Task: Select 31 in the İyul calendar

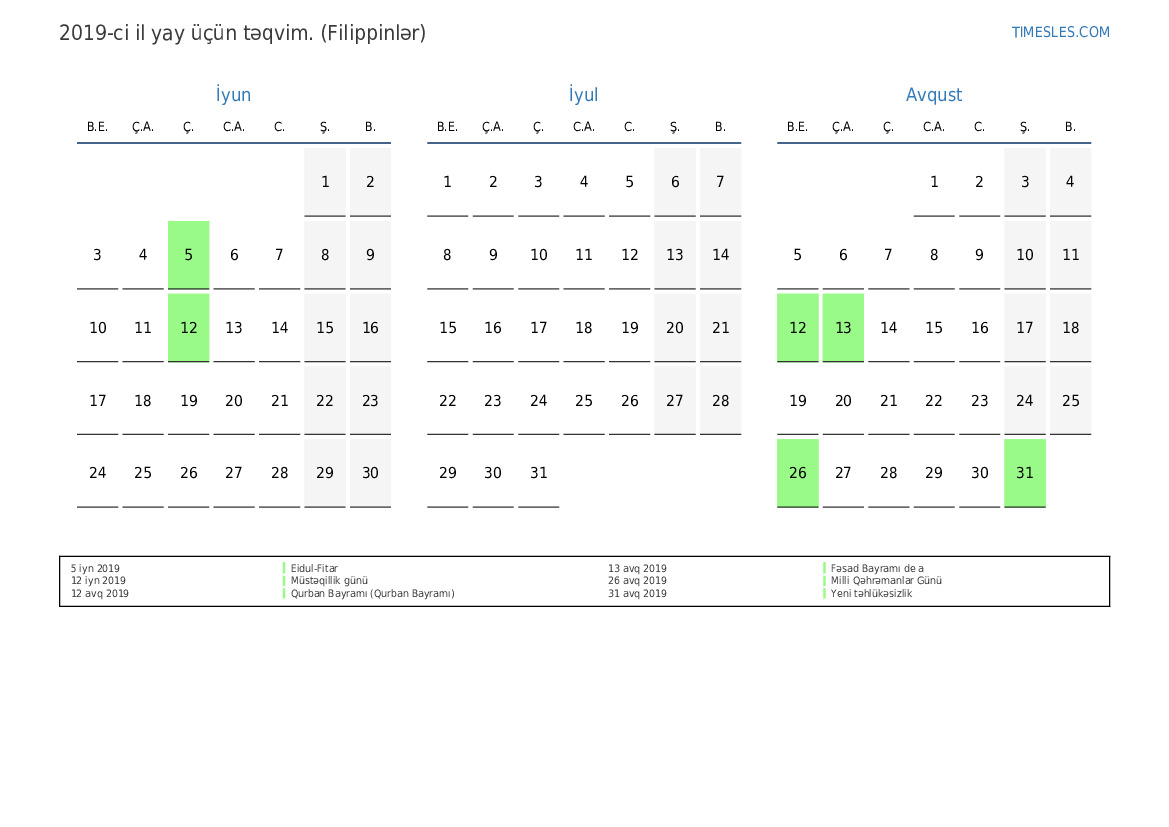Action: 538,473
